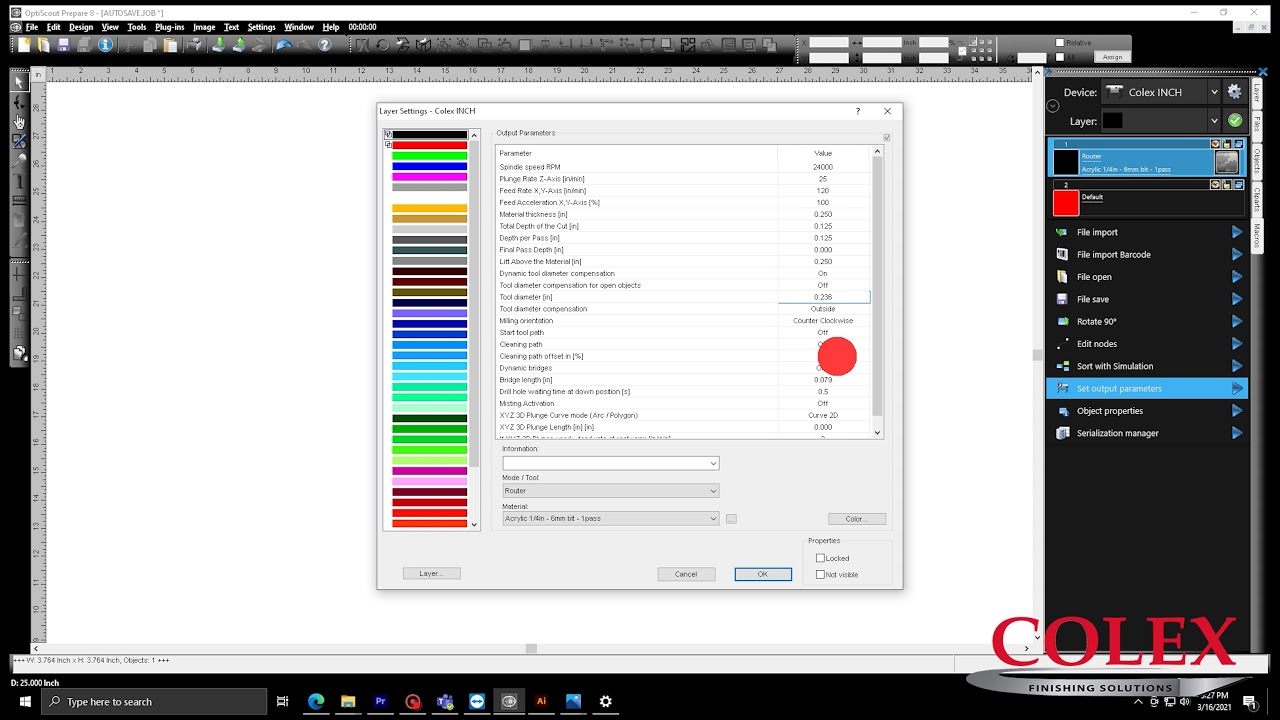Click the Import green down-arrow icon
1280x720 pixels.
coord(218,45)
